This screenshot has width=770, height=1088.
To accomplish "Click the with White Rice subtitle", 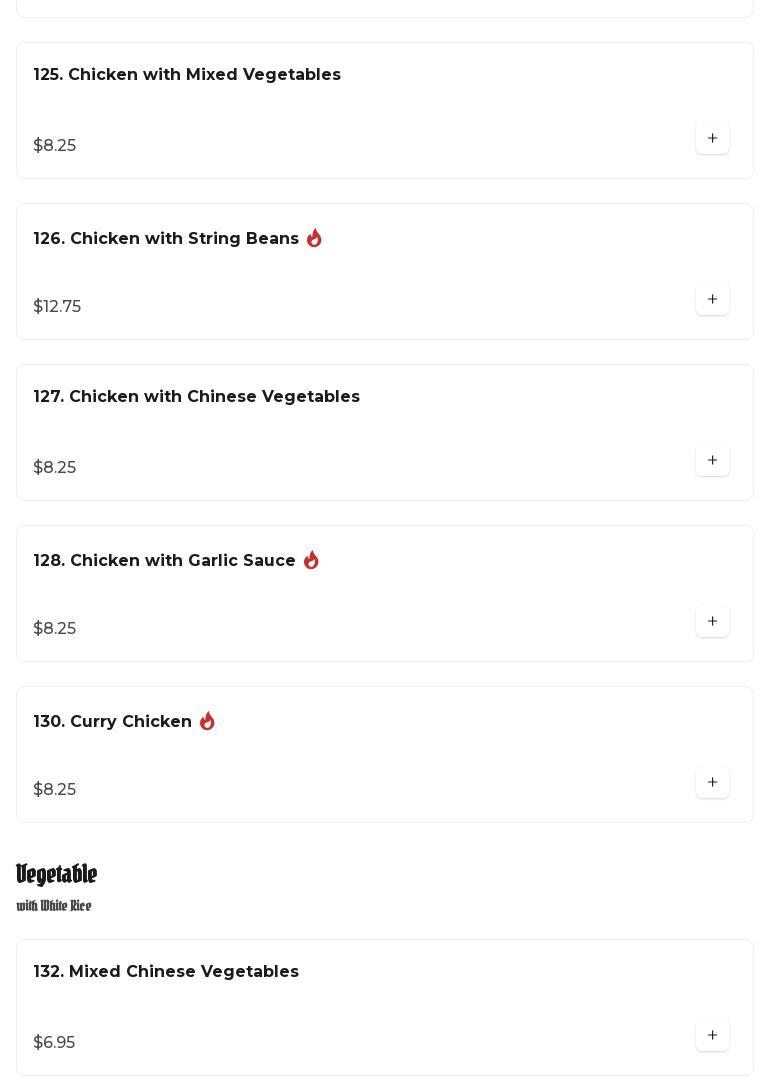I will click(x=54, y=906).
